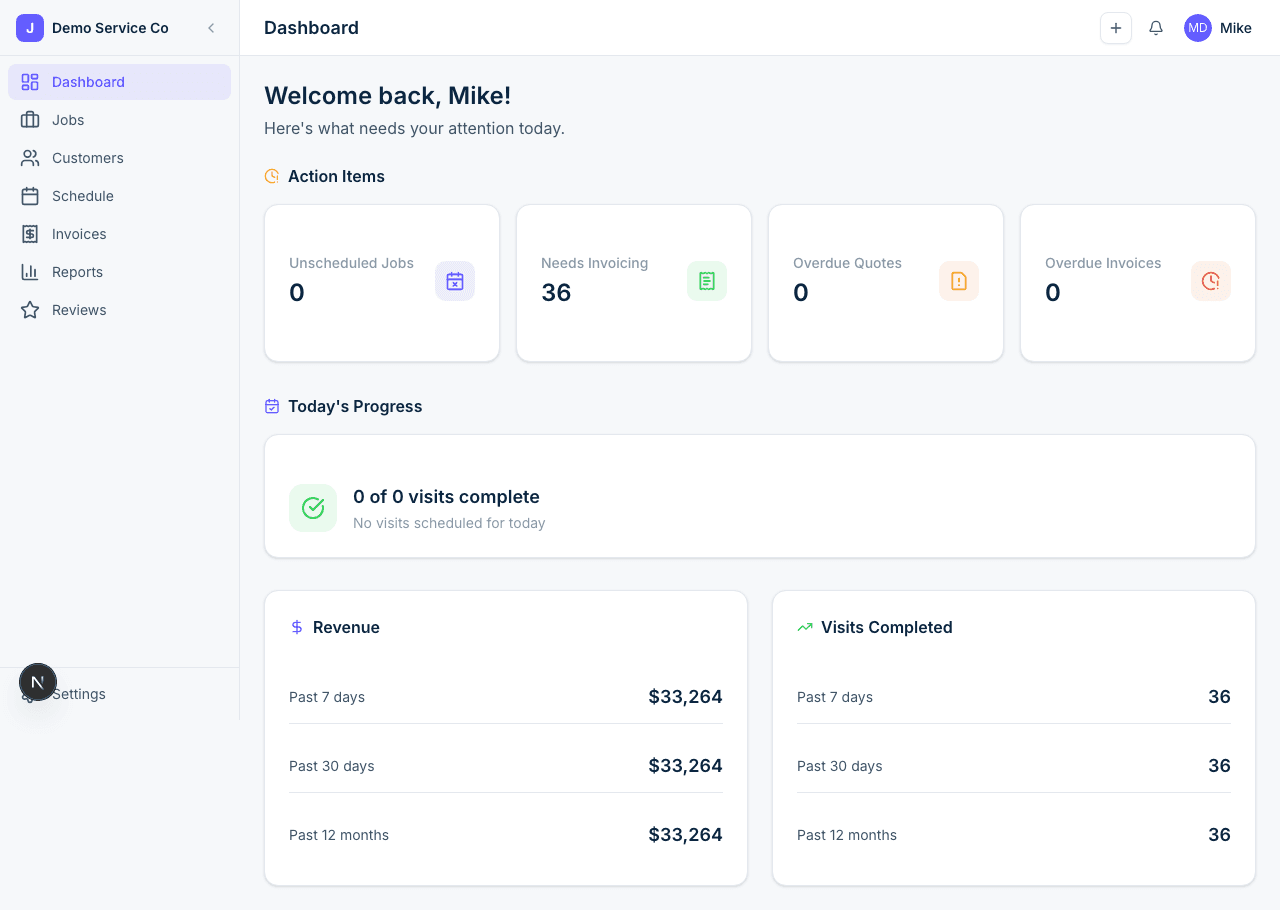Click the green checkmark circle icon
1280x910 pixels.
point(313,508)
